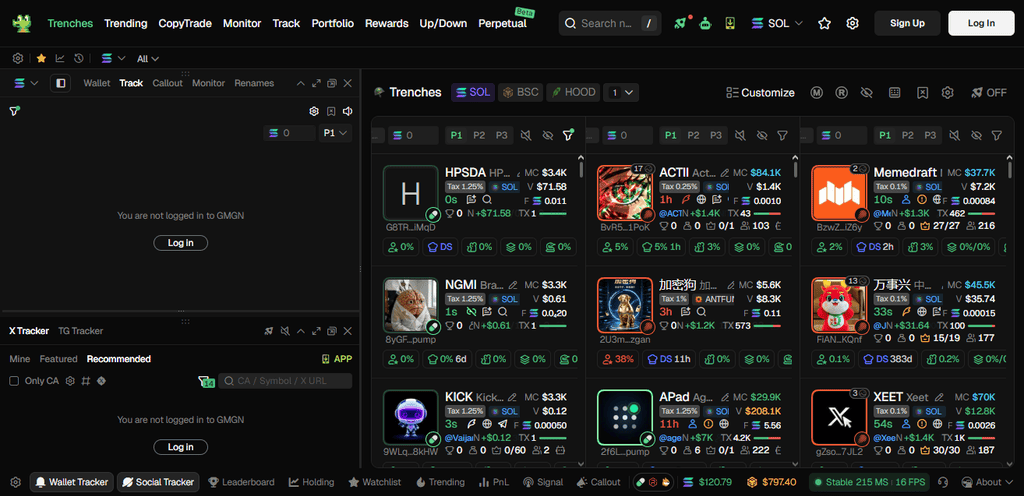Go to the Trending nav item
1024x496 pixels.
pyautogui.click(x=125, y=23)
